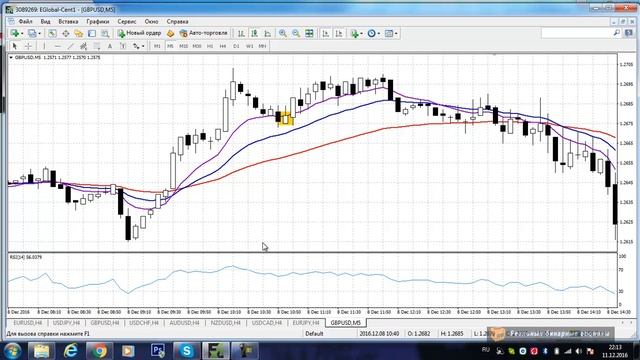Screen dimensions: 640x360
Task: Show the Market Watch window
Action: 52,33
